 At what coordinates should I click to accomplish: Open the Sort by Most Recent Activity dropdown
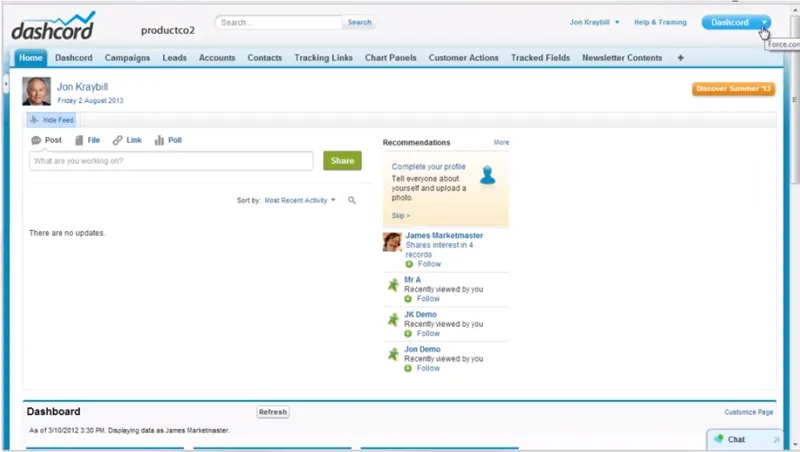(x=300, y=200)
